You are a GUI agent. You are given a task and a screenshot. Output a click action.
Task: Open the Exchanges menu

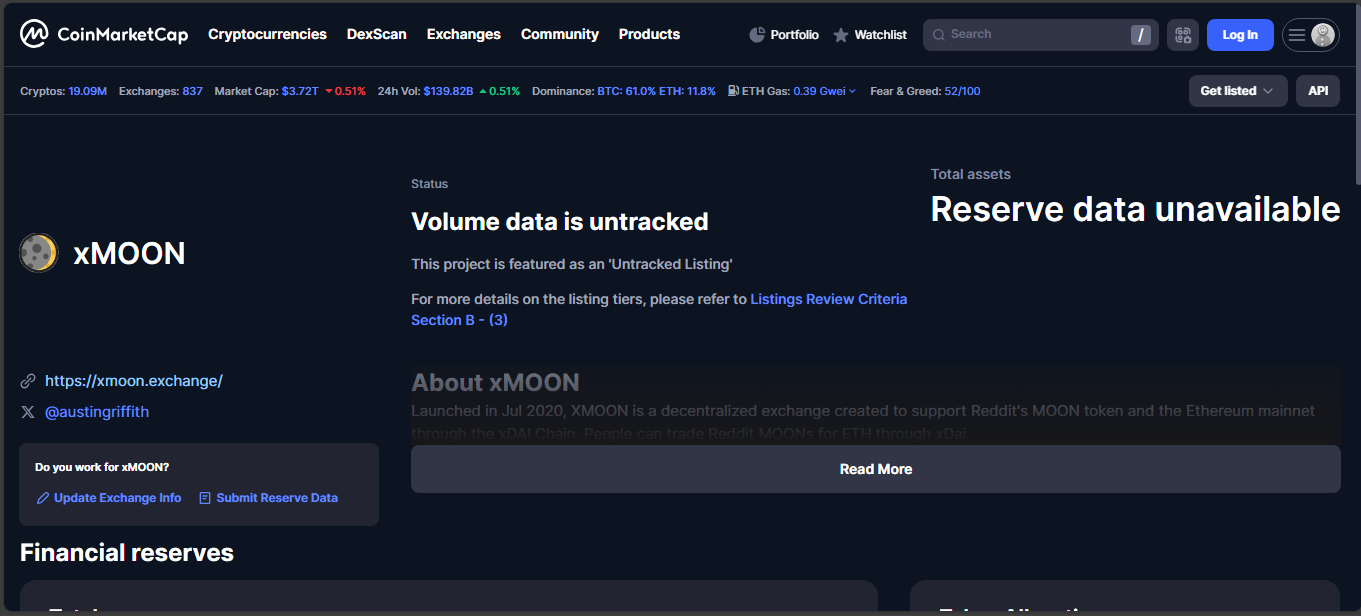pyautogui.click(x=463, y=34)
